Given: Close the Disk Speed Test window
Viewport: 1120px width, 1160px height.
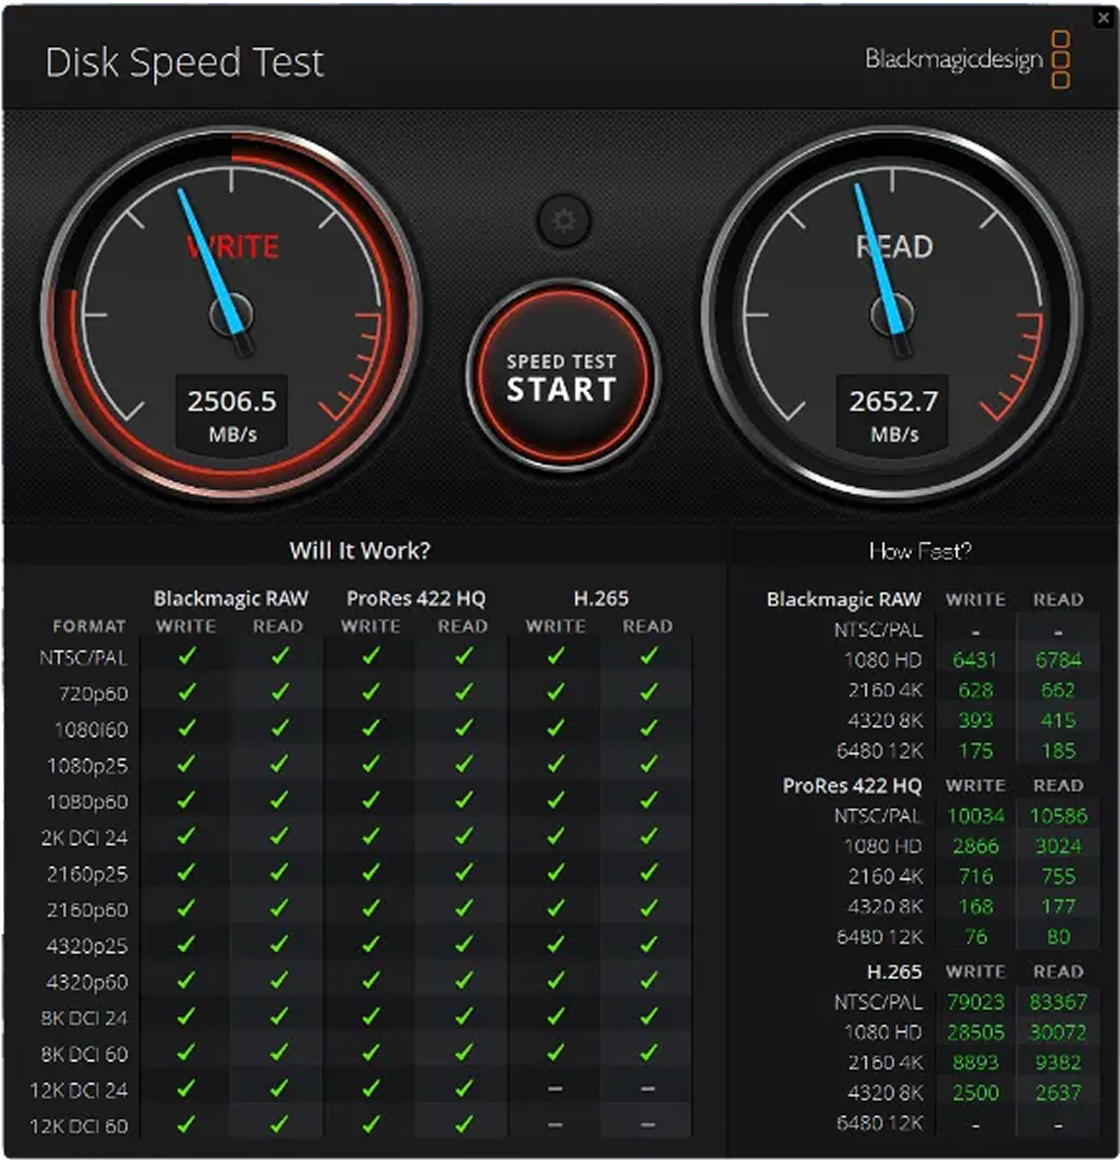Looking at the screenshot, I should pos(1103,17).
